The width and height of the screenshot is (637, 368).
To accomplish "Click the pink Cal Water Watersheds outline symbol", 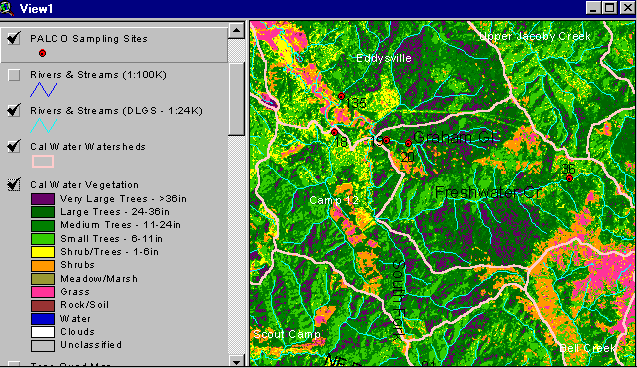I will [x=43, y=161].
